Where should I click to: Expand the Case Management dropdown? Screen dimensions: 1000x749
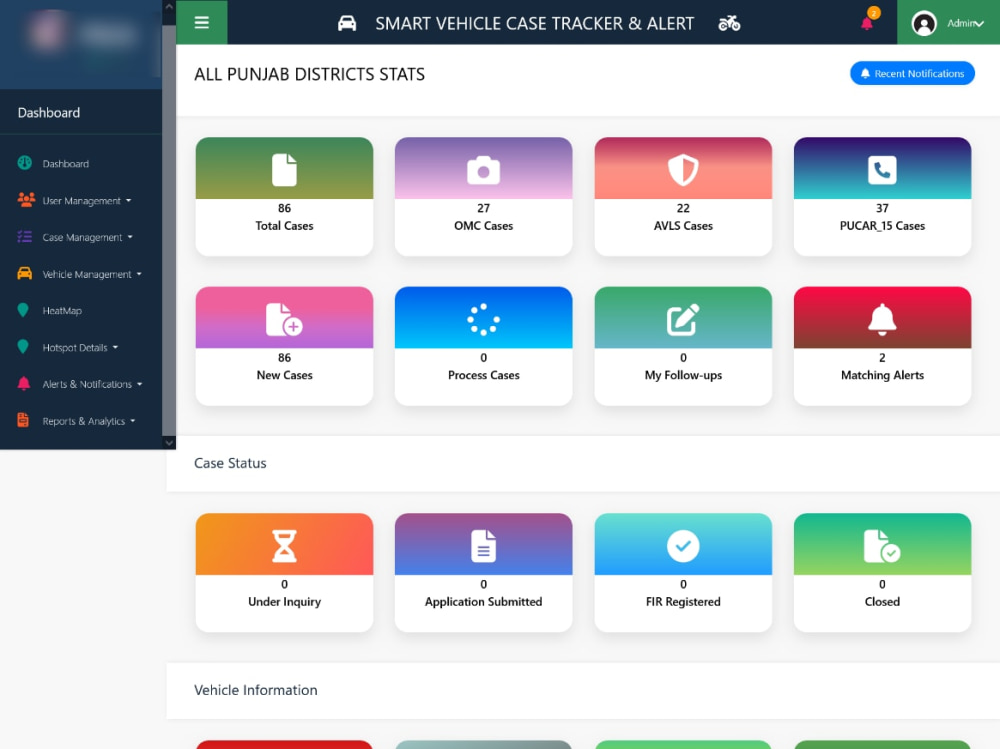pyautogui.click(x=130, y=237)
